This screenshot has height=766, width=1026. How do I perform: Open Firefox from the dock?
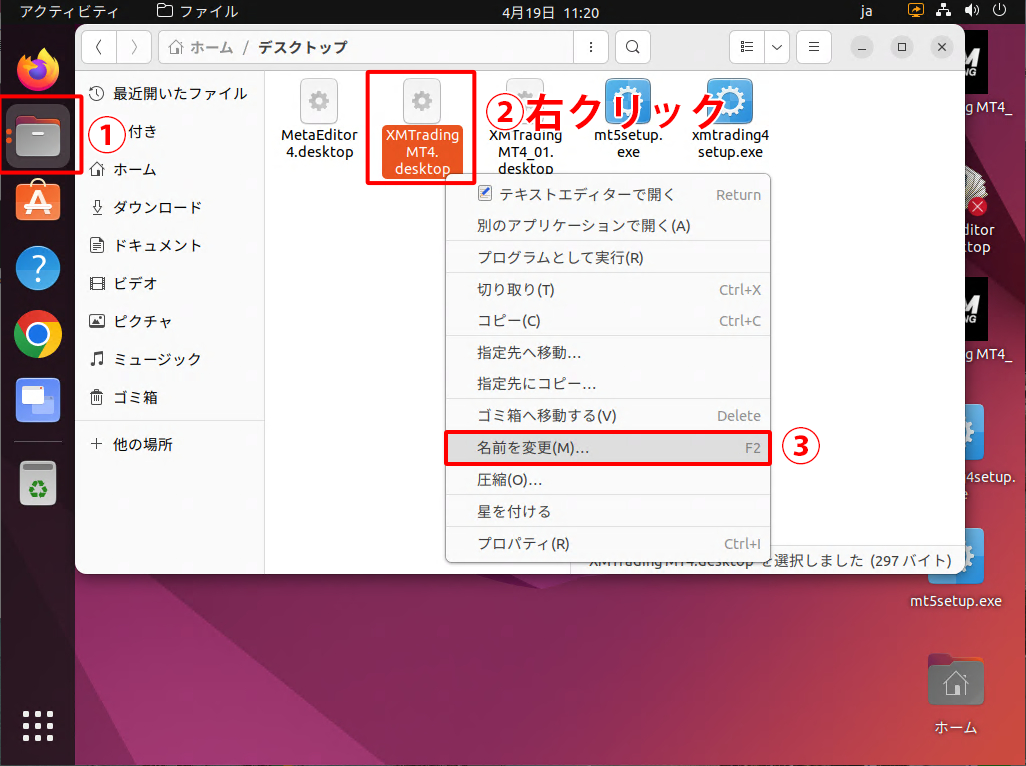tap(38, 70)
